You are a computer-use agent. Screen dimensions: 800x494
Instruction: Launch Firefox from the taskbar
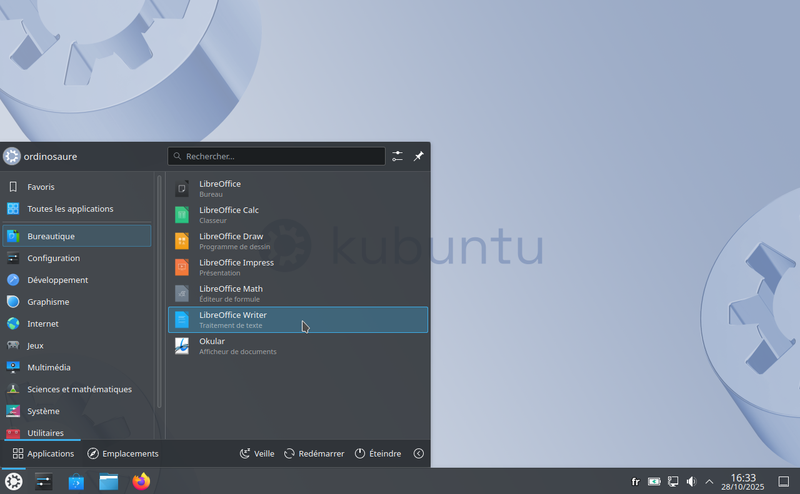[x=141, y=481]
